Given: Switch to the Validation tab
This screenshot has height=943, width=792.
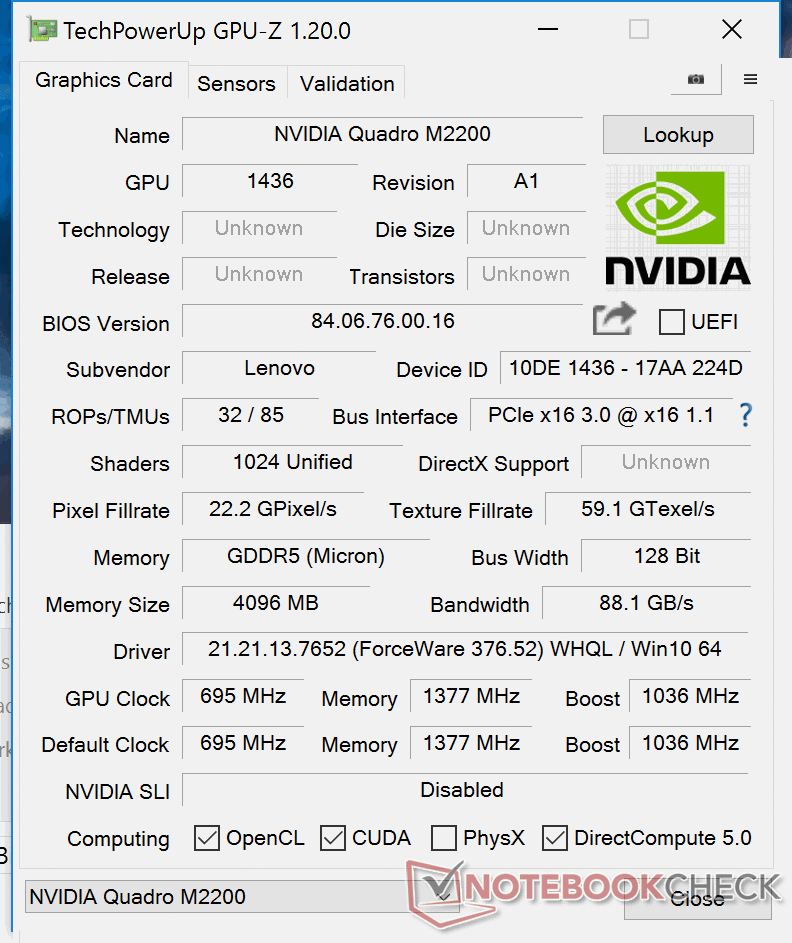Looking at the screenshot, I should click(x=347, y=84).
